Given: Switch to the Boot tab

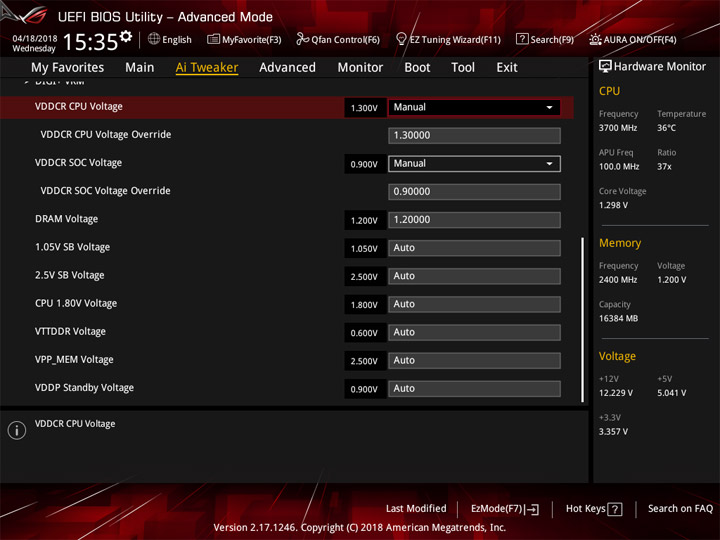Looking at the screenshot, I should (417, 68).
